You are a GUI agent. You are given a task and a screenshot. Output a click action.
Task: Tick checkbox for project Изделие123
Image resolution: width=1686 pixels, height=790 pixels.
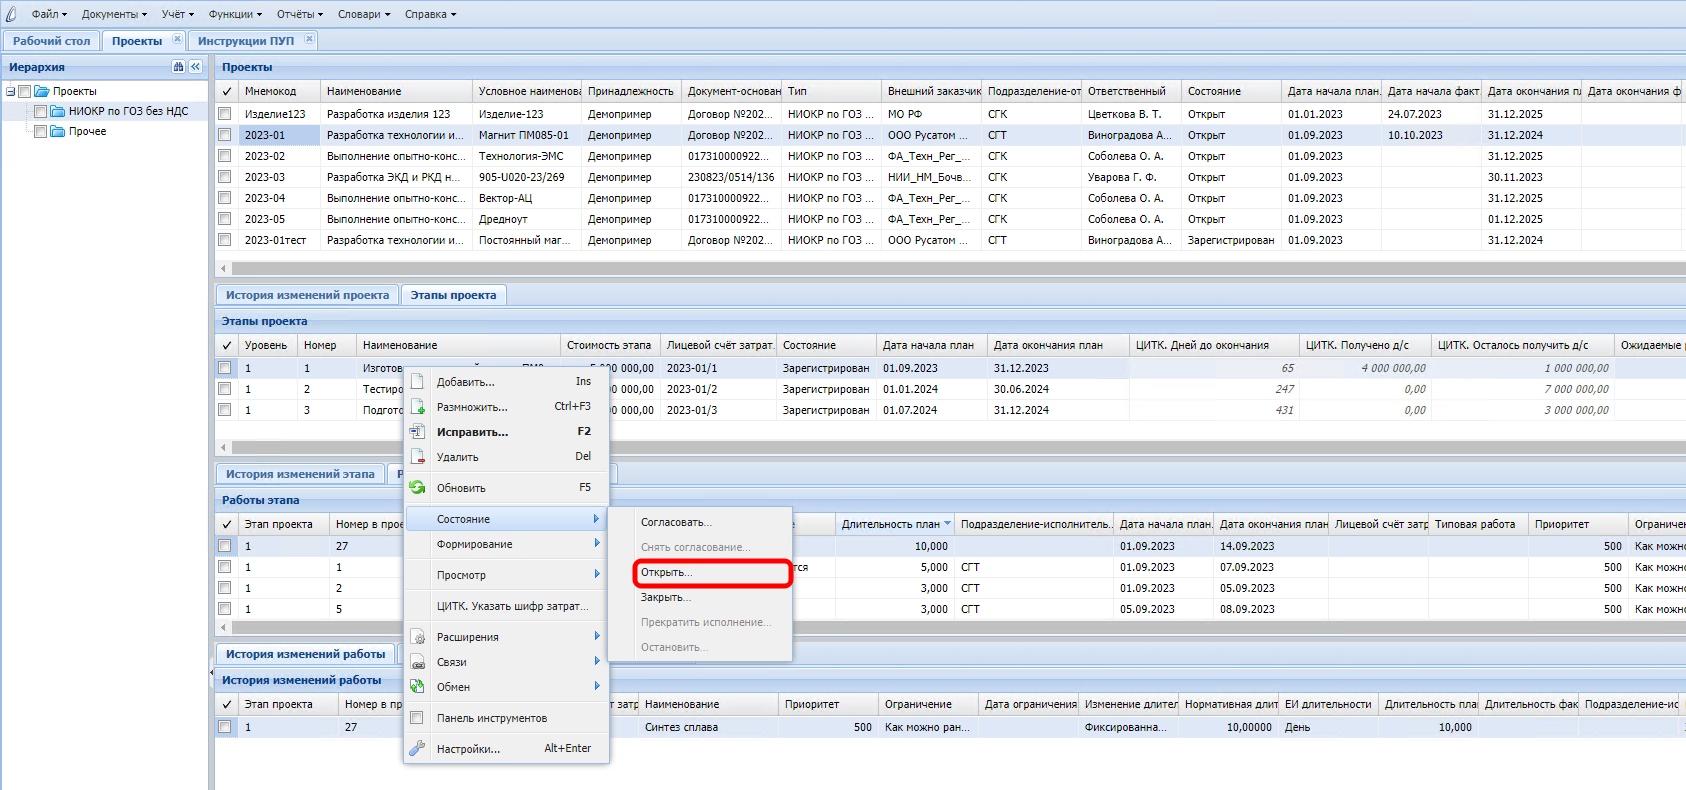(x=225, y=114)
